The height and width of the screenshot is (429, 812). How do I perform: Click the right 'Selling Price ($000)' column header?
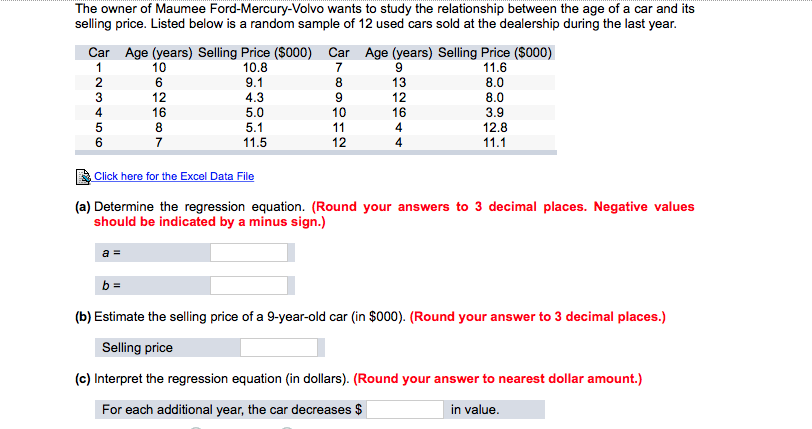click(495, 53)
